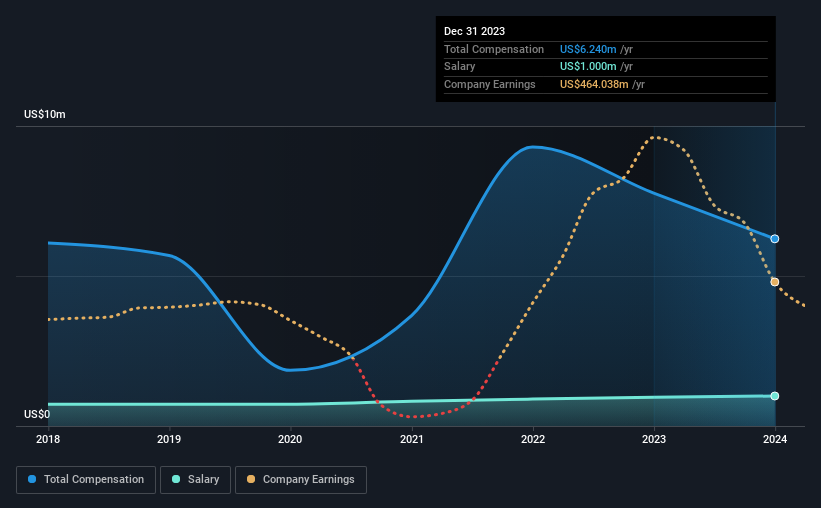This screenshot has width=821, height=508.
Task: Toggle the Company Earnings legend button
Action: click(301, 480)
